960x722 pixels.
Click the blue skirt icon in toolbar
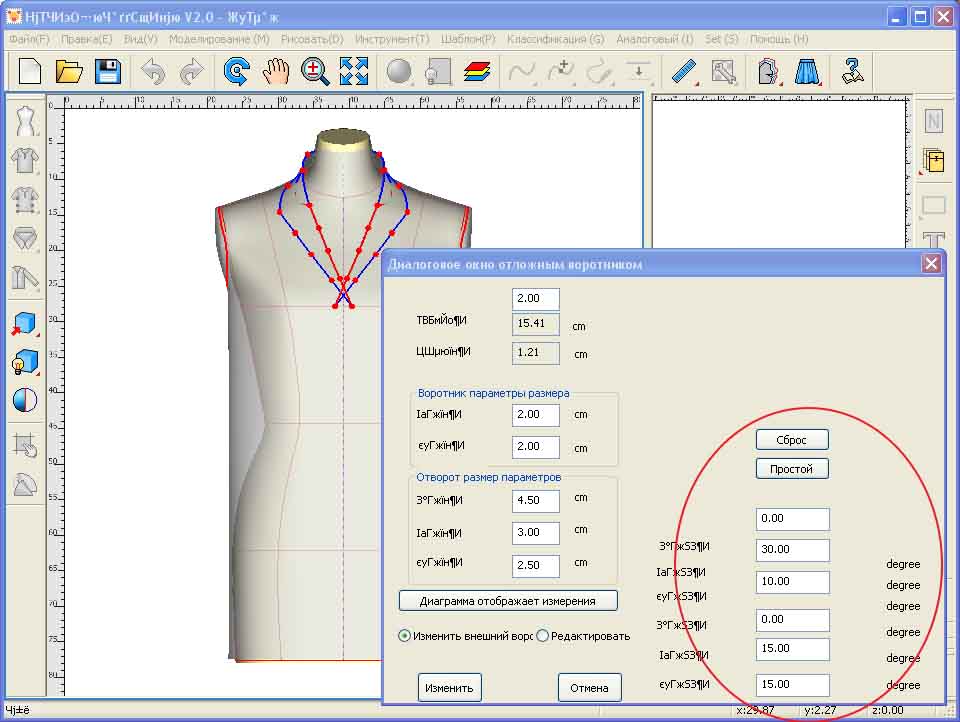coord(807,71)
